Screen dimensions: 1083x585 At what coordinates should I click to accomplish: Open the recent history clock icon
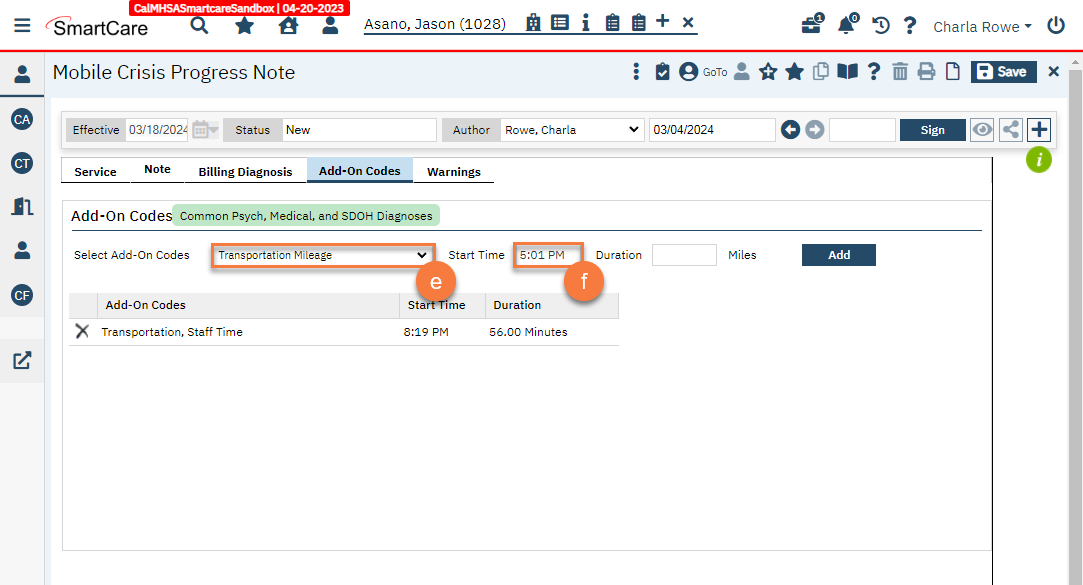pos(881,26)
